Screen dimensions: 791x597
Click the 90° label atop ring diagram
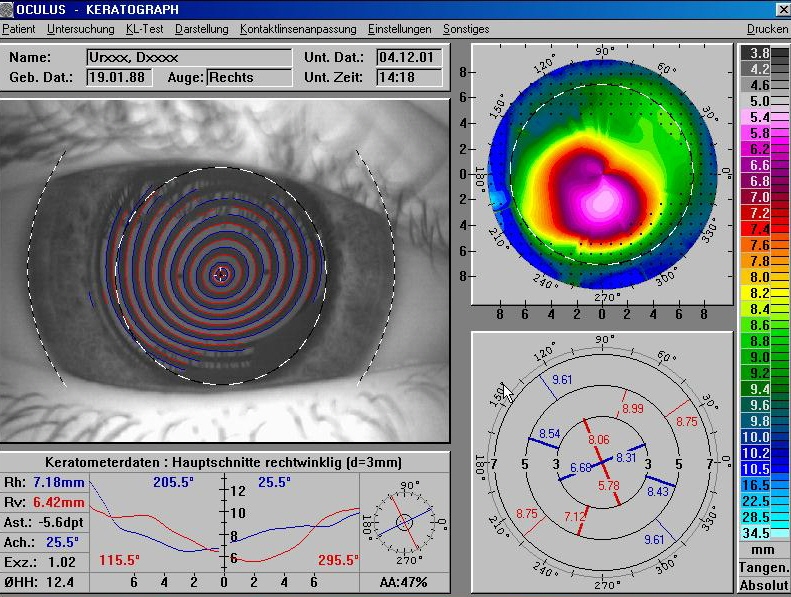pyautogui.click(x=605, y=339)
